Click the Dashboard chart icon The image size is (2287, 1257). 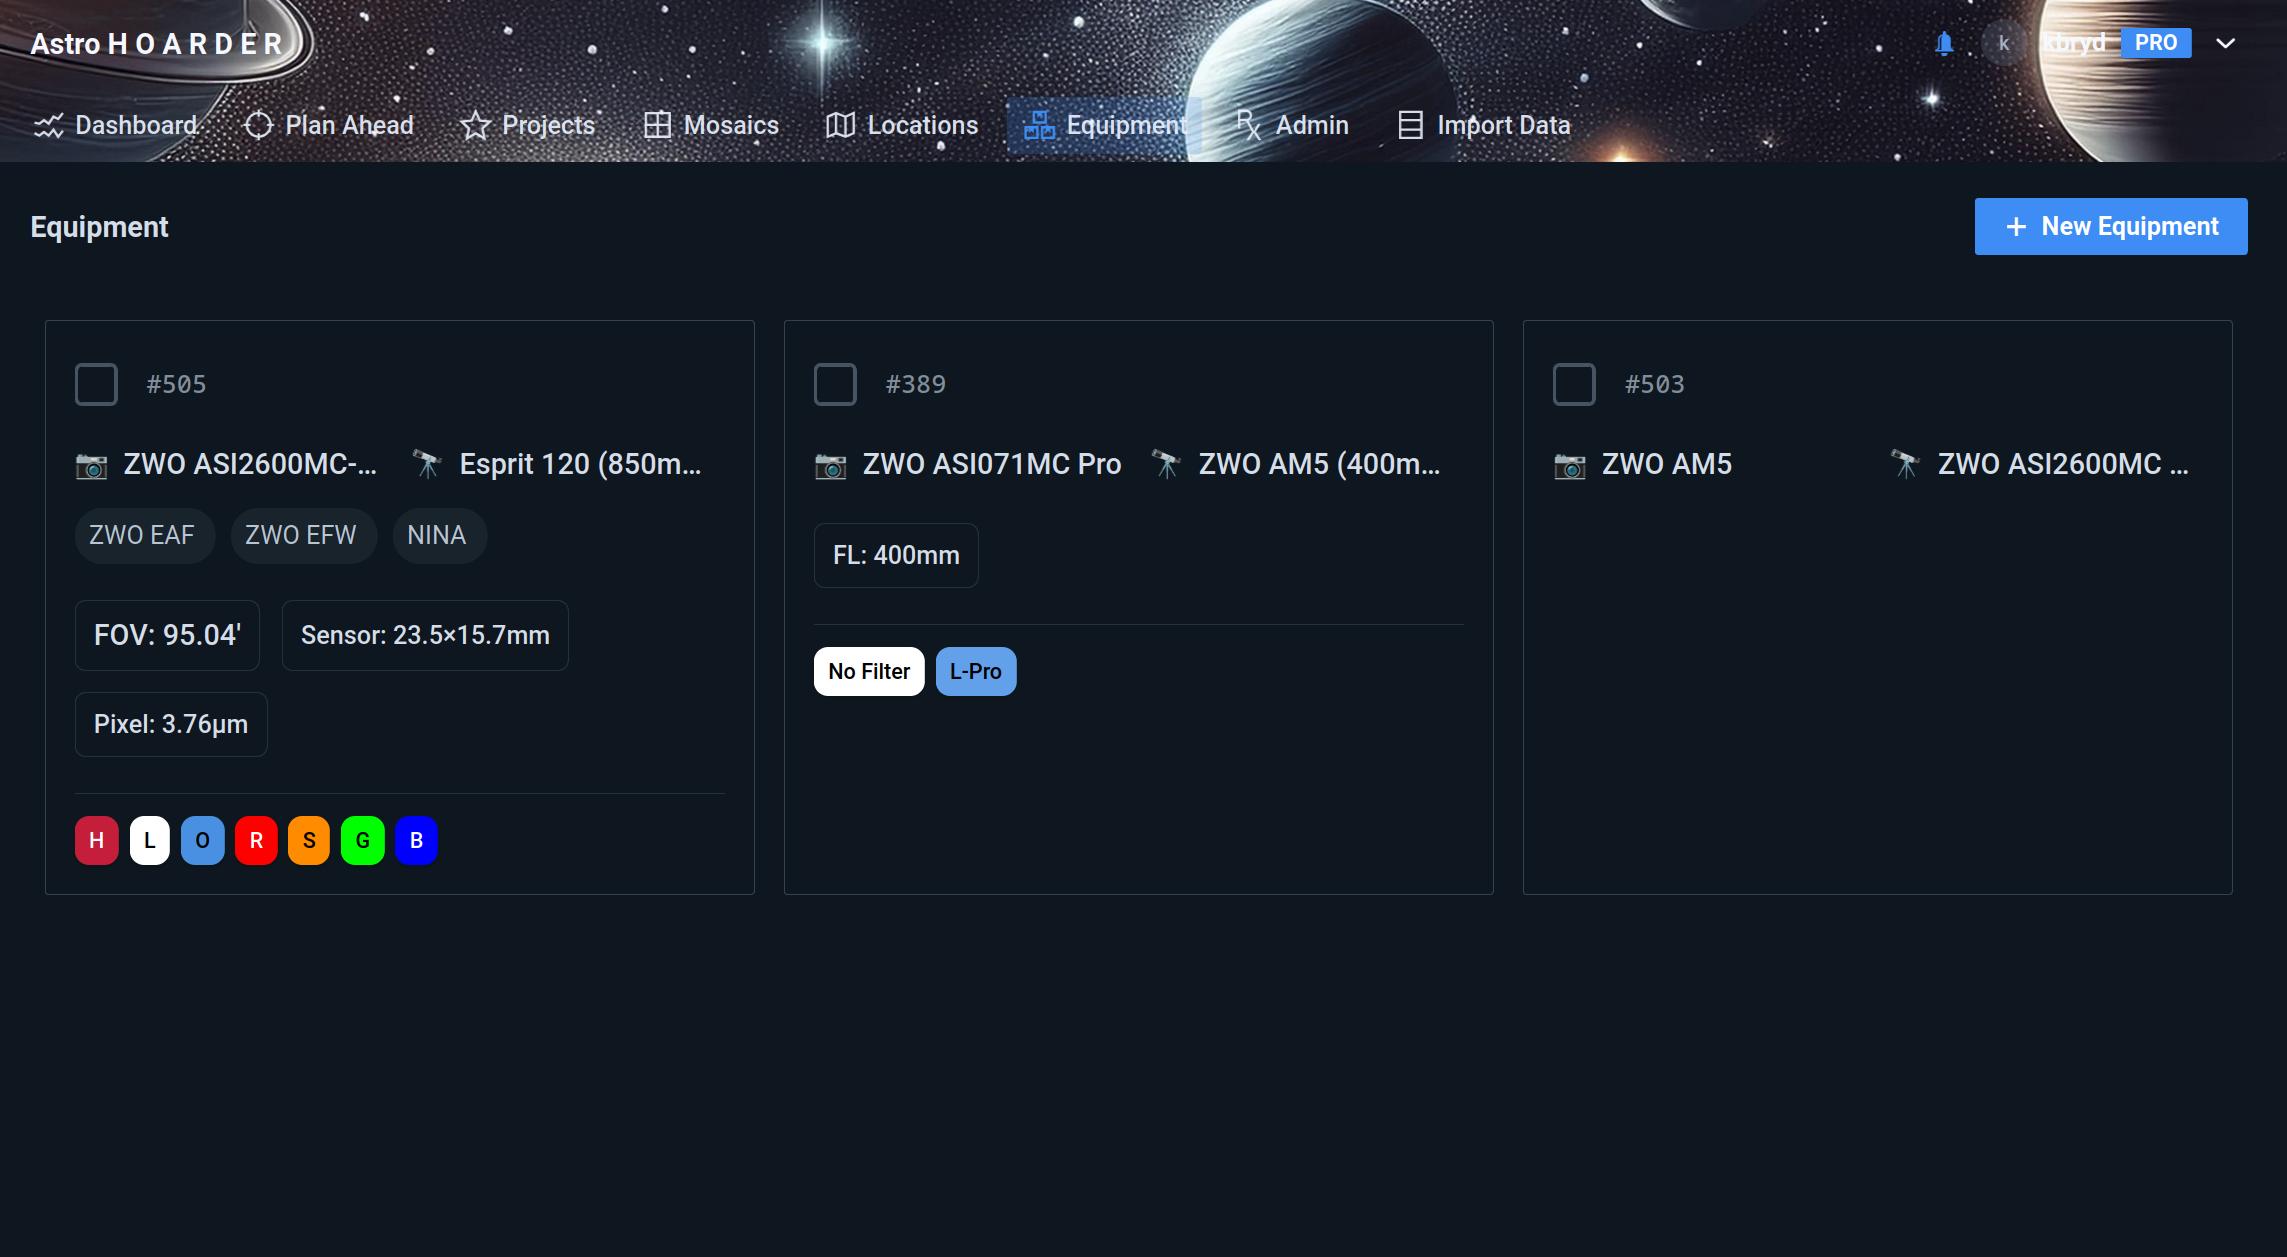click(48, 126)
